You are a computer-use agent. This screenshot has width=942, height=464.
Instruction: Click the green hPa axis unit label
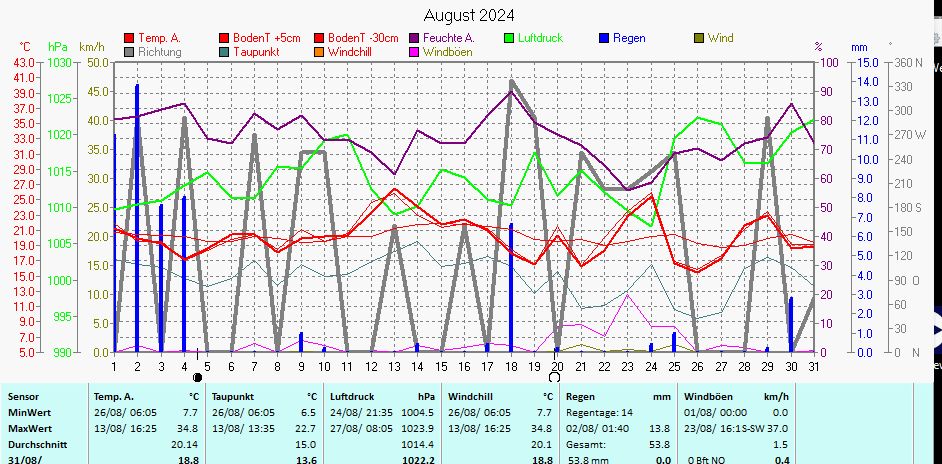pyautogui.click(x=58, y=47)
